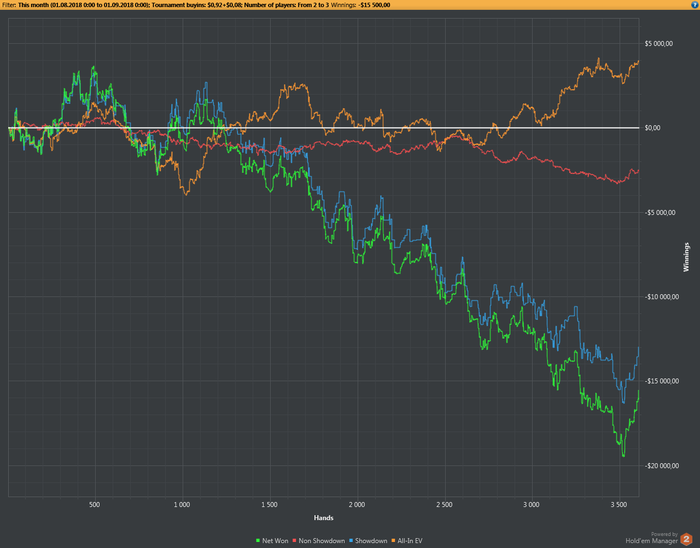Click the 2 500 hands axis label
The width and height of the screenshot is (700, 548).
(x=444, y=505)
